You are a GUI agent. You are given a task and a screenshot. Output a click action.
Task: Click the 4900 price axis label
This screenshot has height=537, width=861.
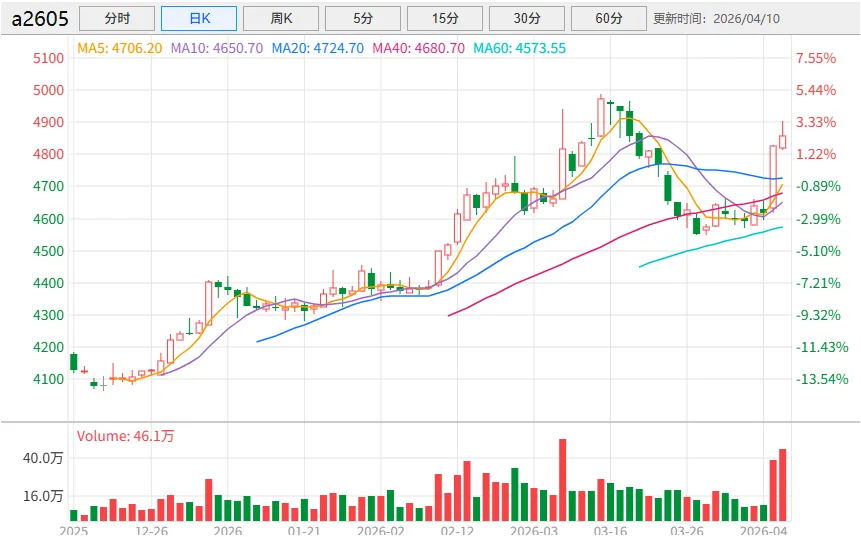pyautogui.click(x=48, y=122)
